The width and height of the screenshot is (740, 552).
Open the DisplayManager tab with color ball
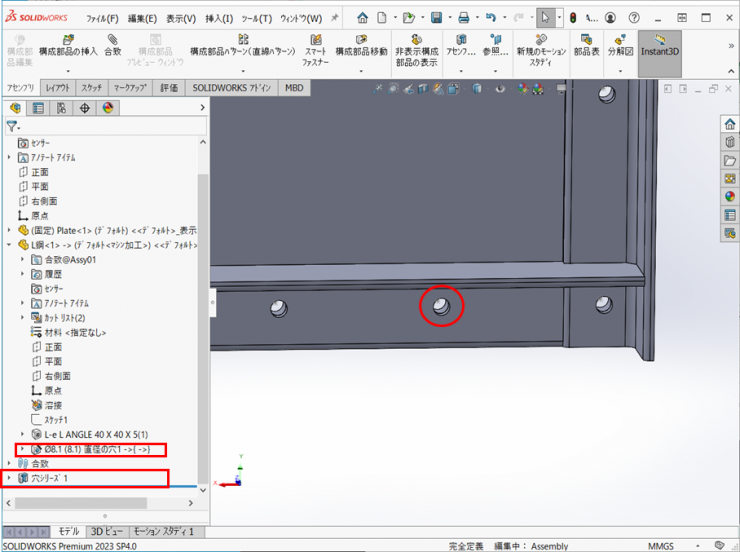tap(109, 108)
